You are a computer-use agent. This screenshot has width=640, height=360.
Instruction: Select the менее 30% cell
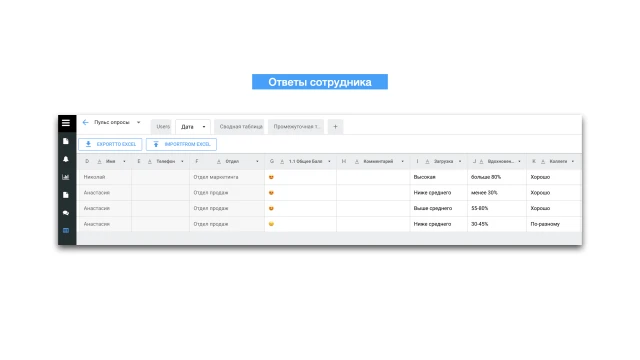497,193
